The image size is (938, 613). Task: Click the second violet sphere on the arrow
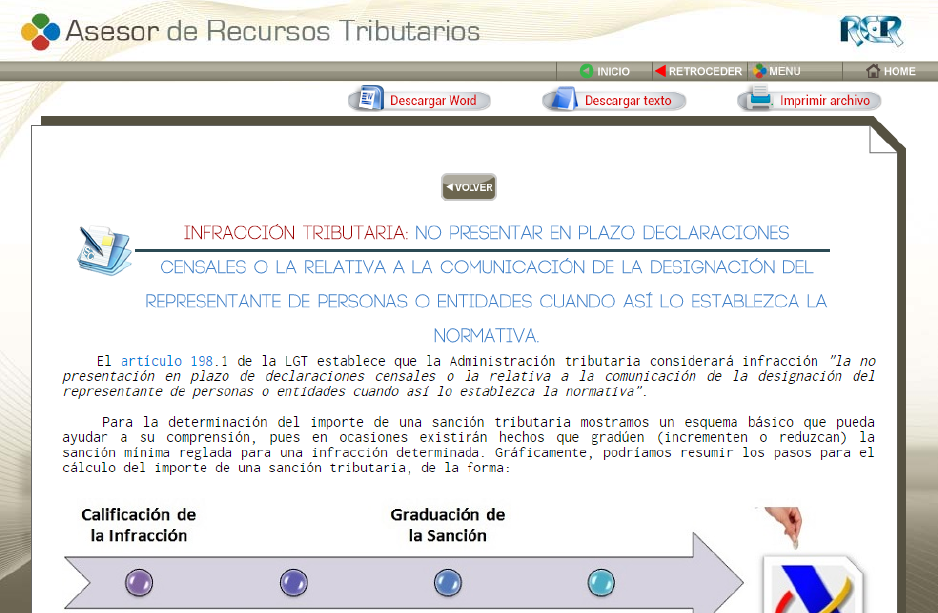[x=294, y=582]
